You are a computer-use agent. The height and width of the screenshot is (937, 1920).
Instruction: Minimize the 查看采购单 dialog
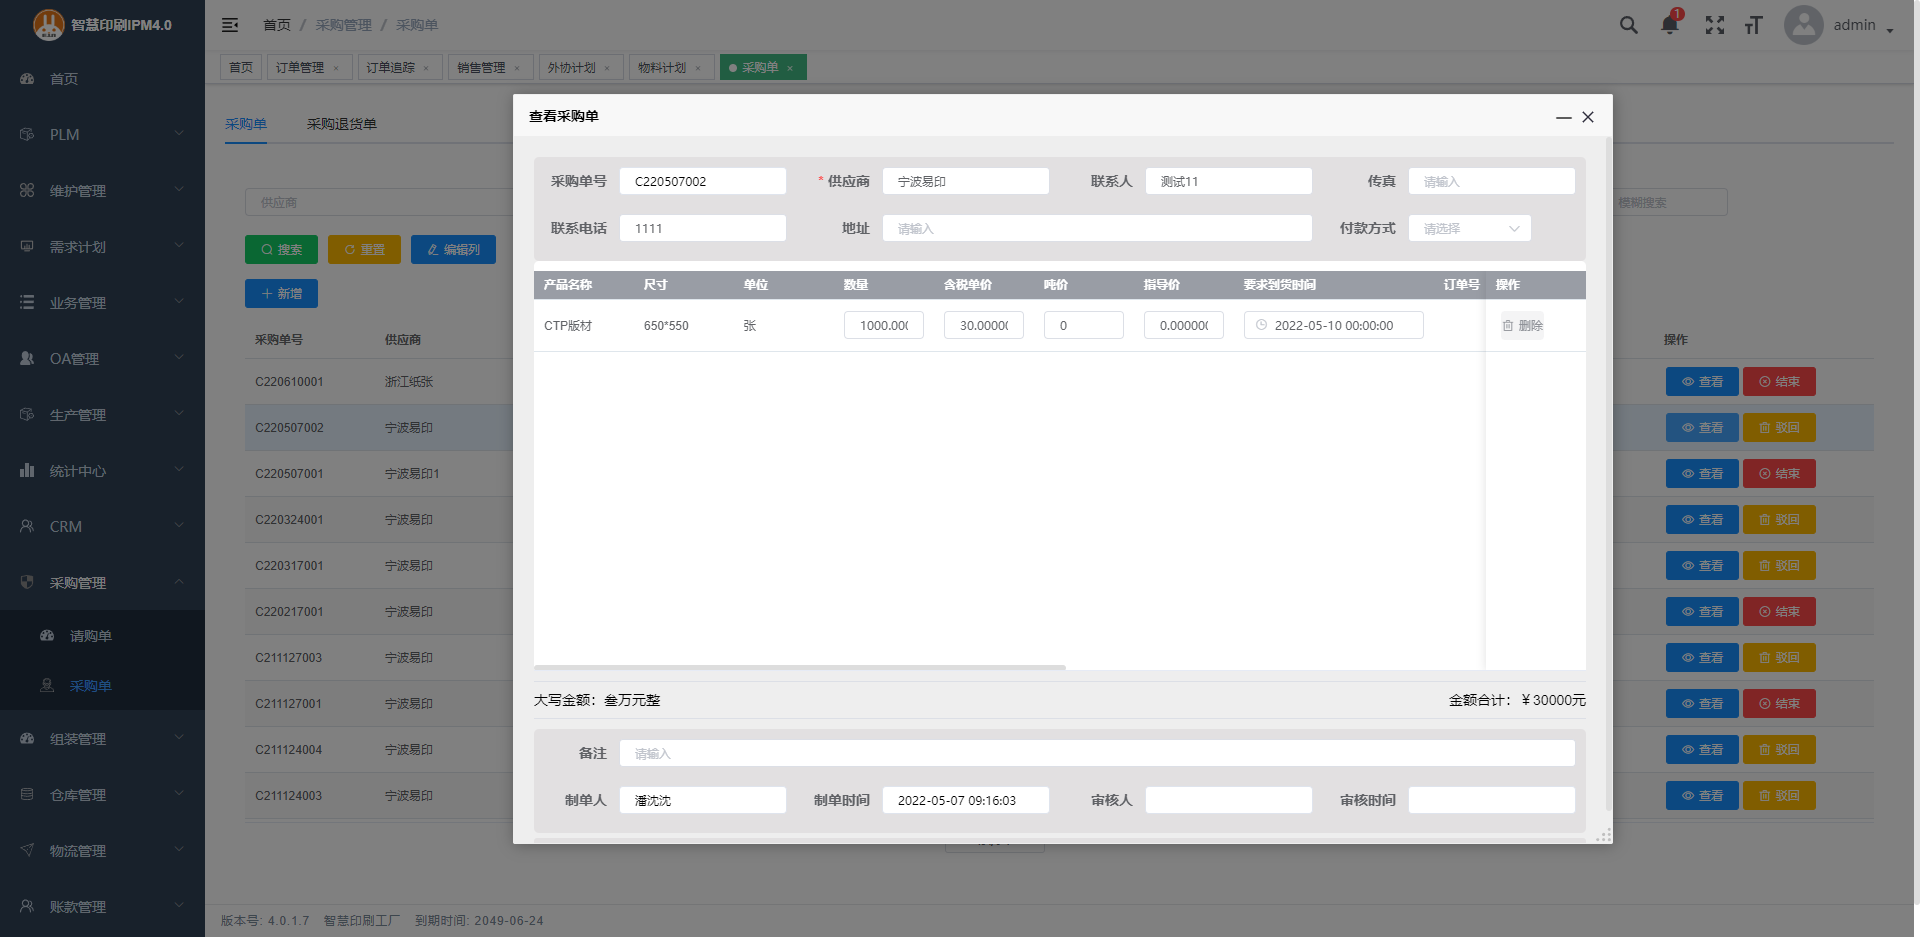click(x=1563, y=117)
